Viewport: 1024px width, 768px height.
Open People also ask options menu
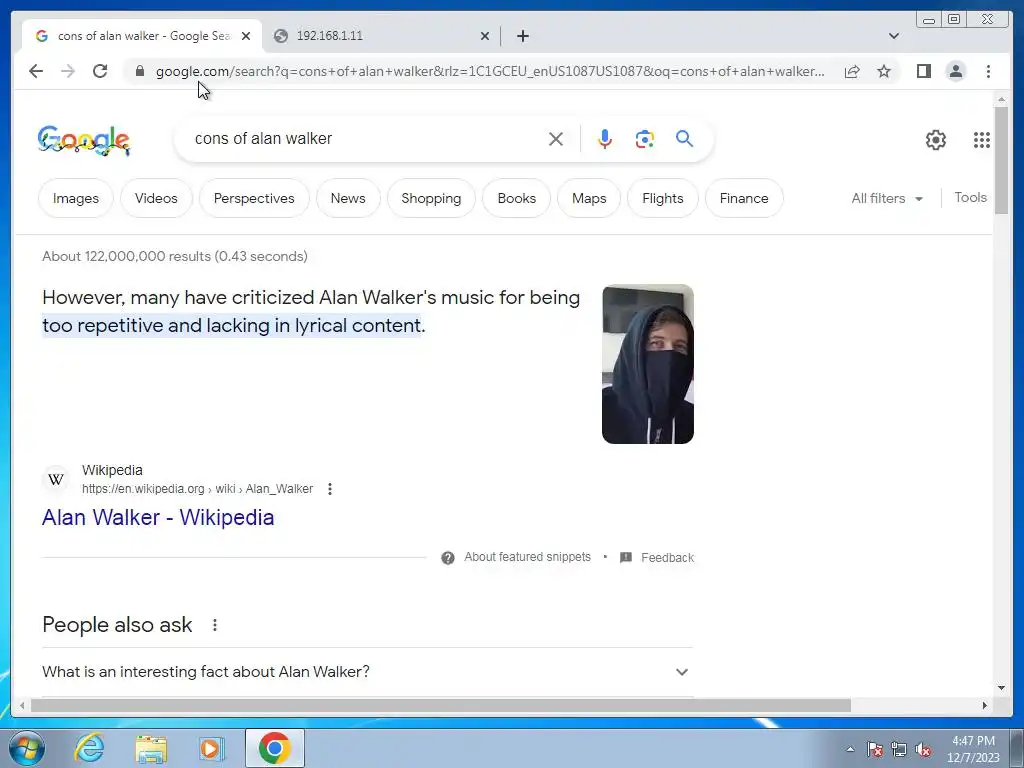coord(215,625)
